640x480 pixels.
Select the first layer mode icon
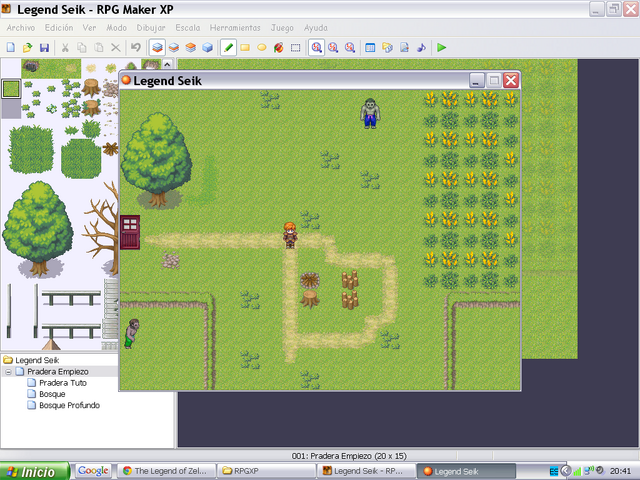157,48
